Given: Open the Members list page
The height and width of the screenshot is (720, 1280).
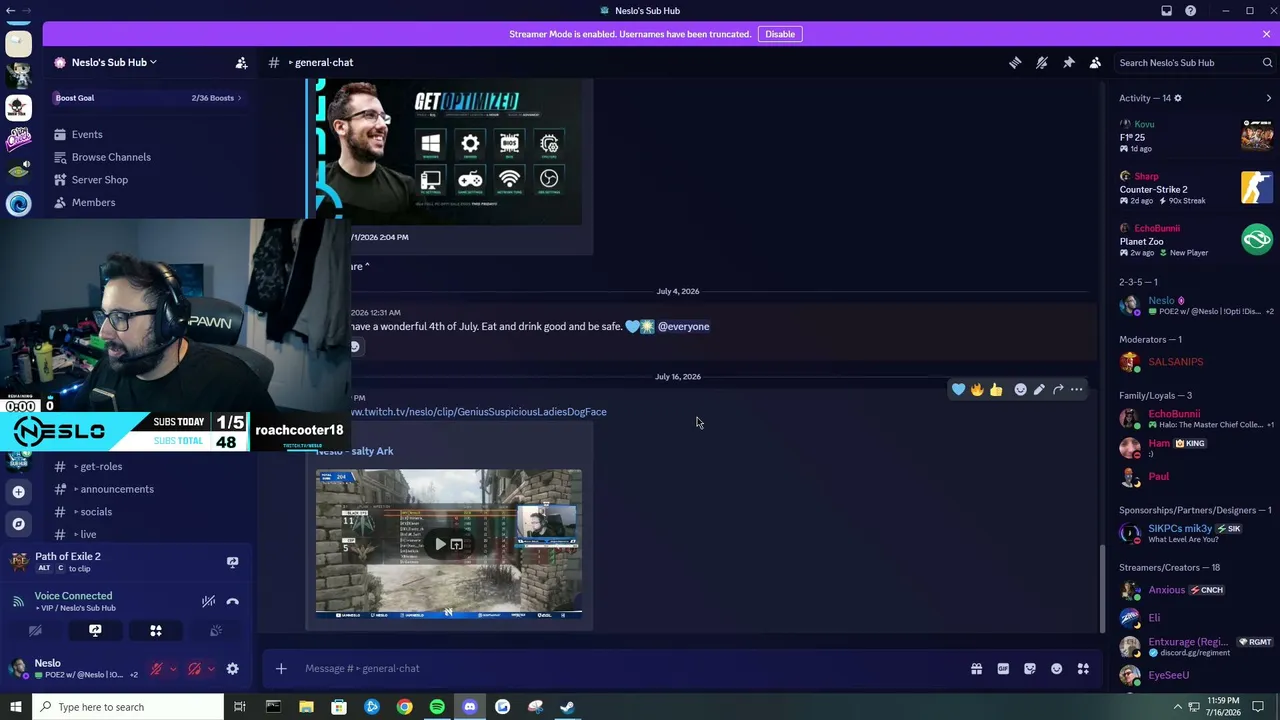Looking at the screenshot, I should point(93,202).
